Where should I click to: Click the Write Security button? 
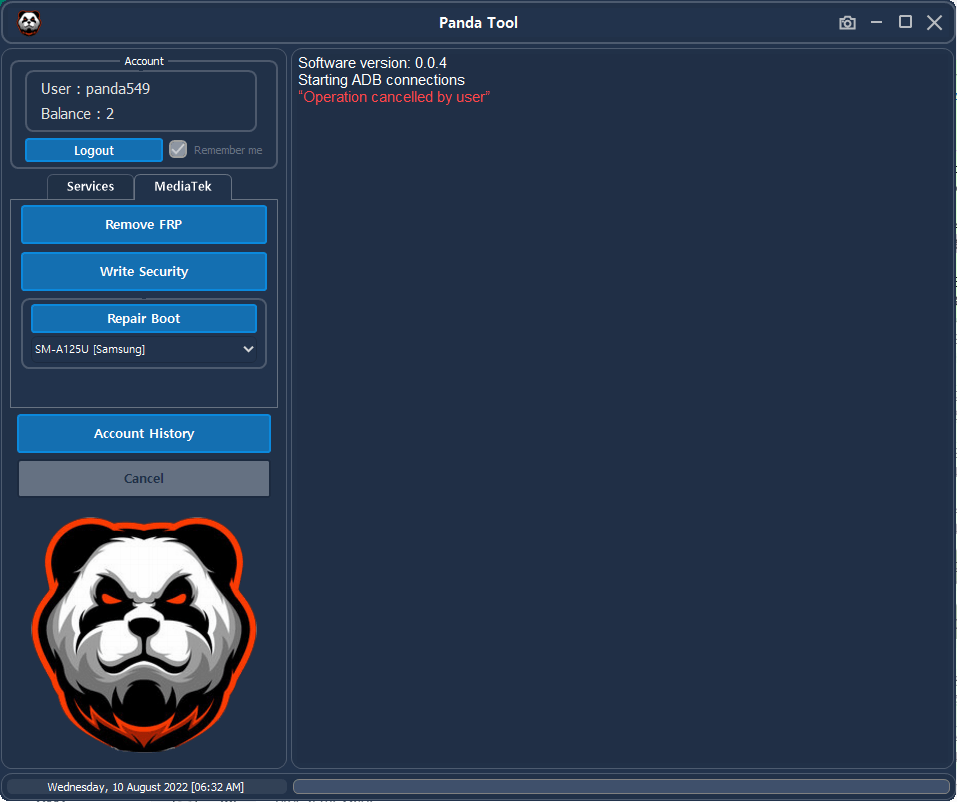click(143, 271)
